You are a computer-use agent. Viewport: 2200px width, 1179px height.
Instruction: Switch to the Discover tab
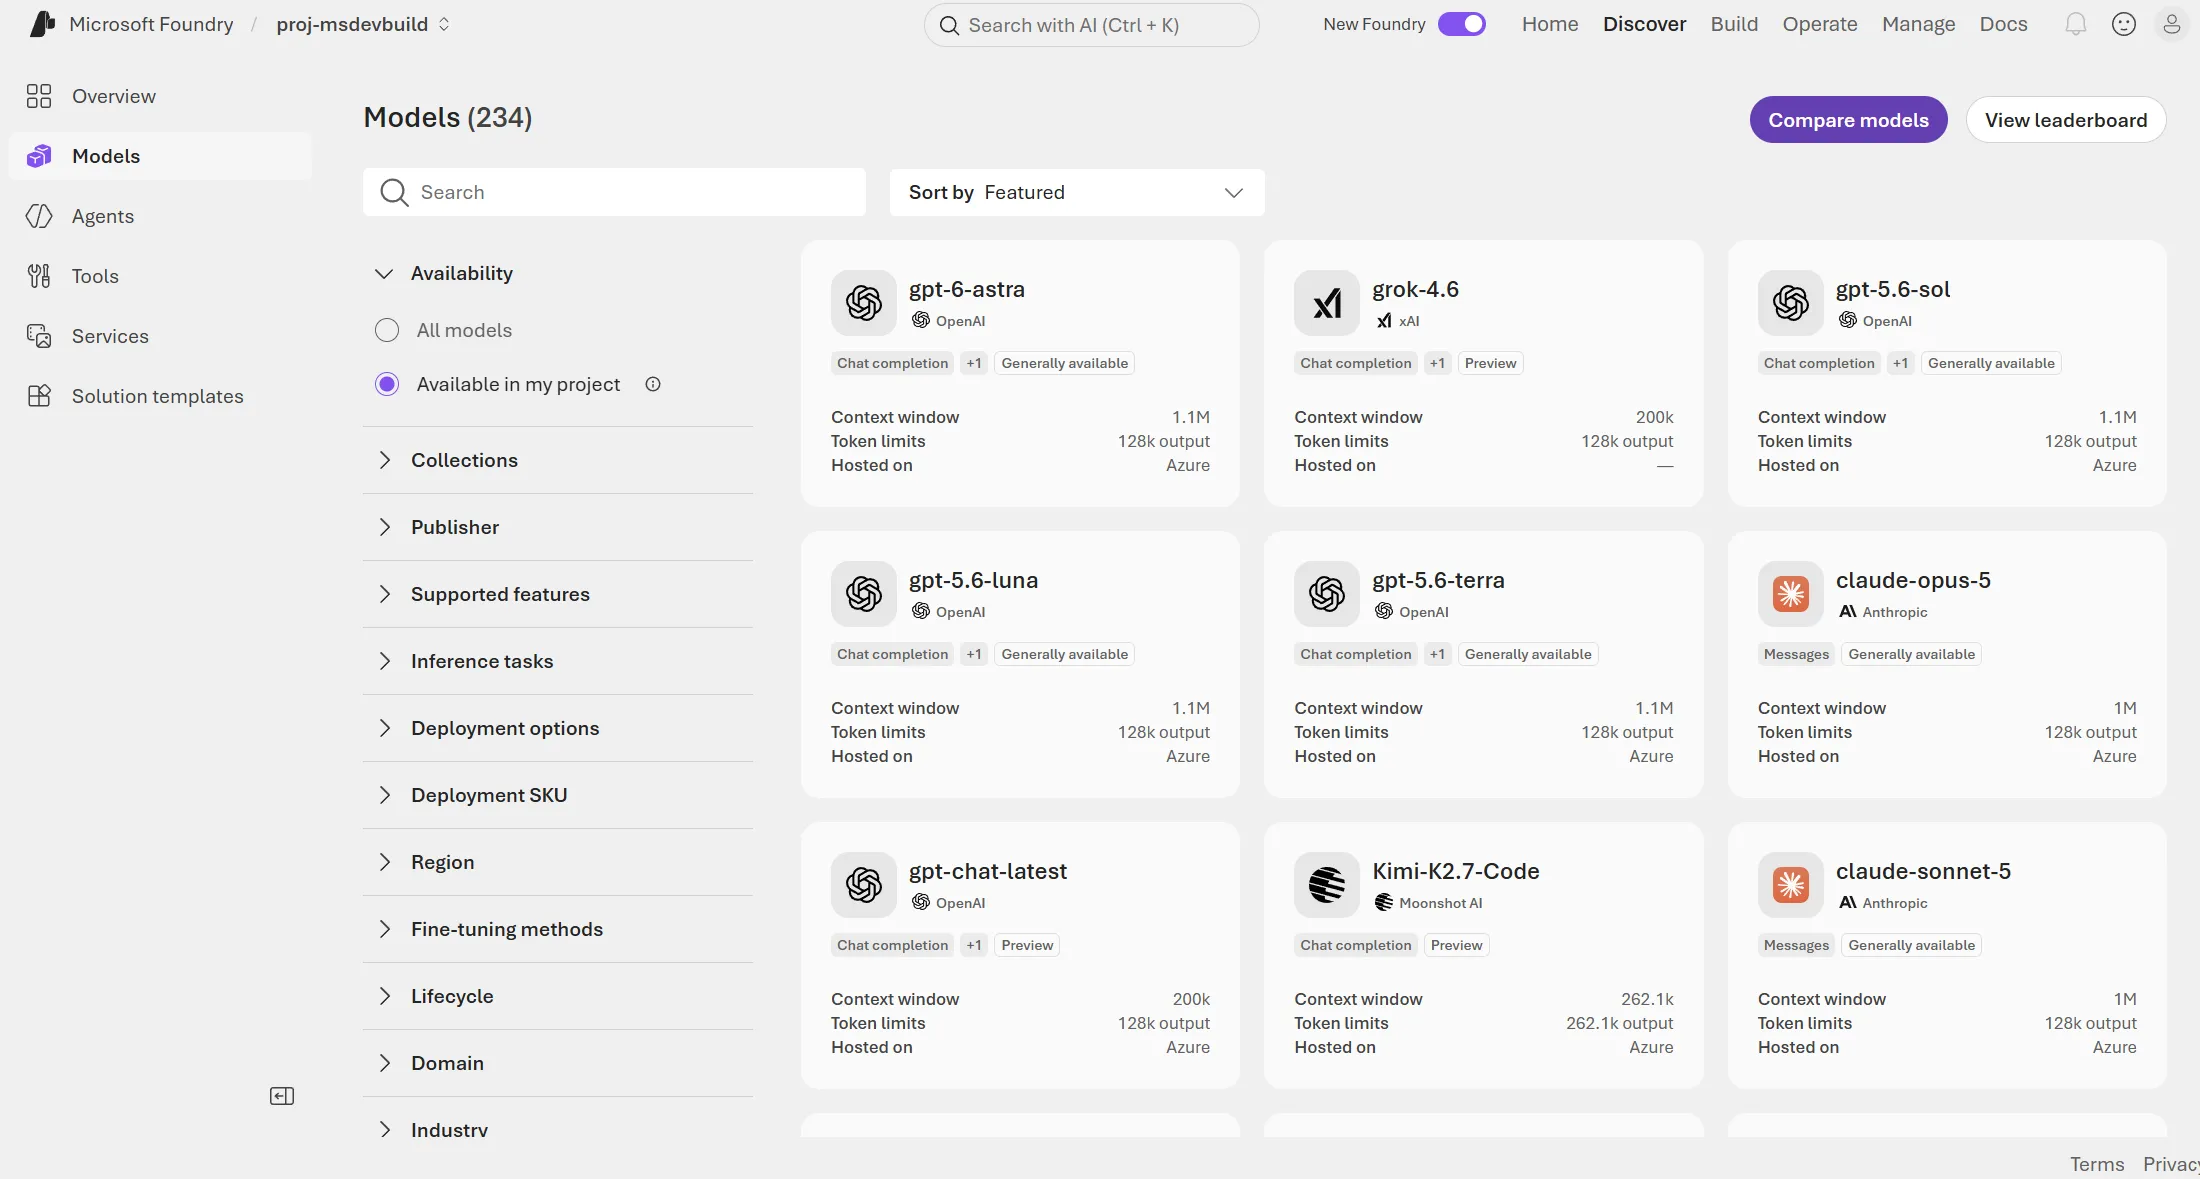1644,24
